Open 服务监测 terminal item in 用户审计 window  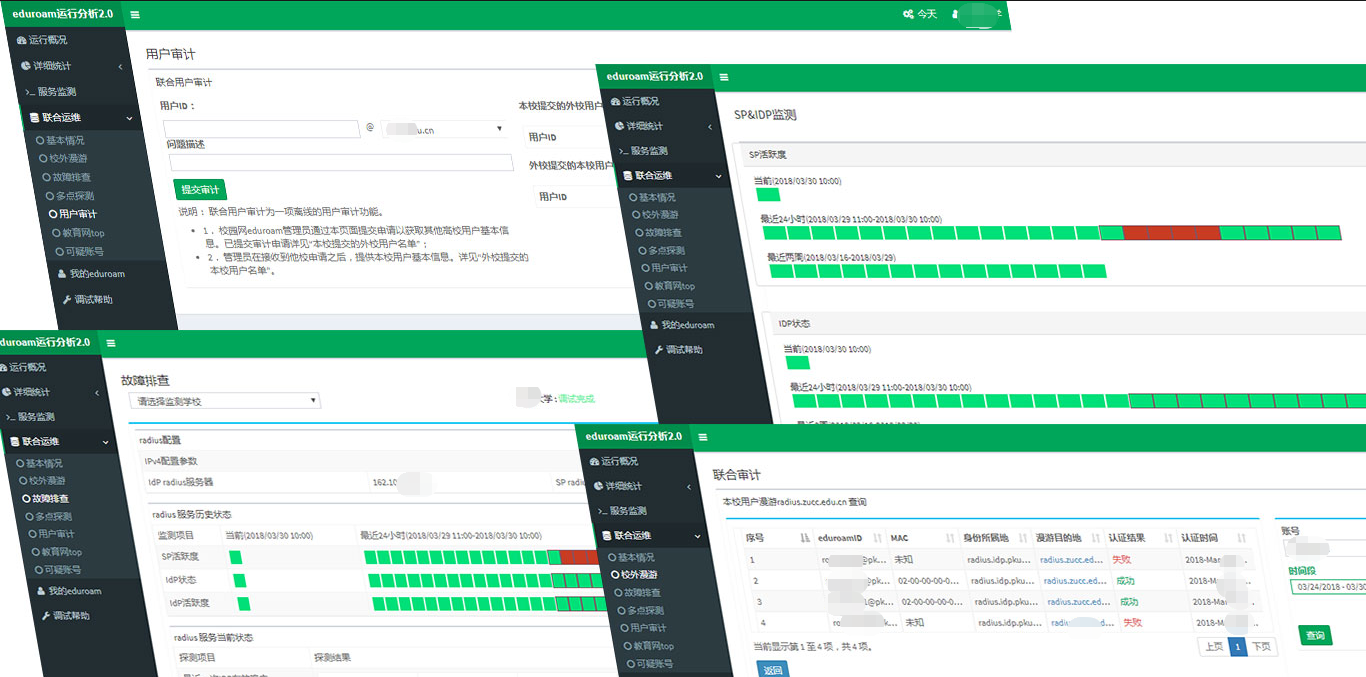tap(52, 91)
